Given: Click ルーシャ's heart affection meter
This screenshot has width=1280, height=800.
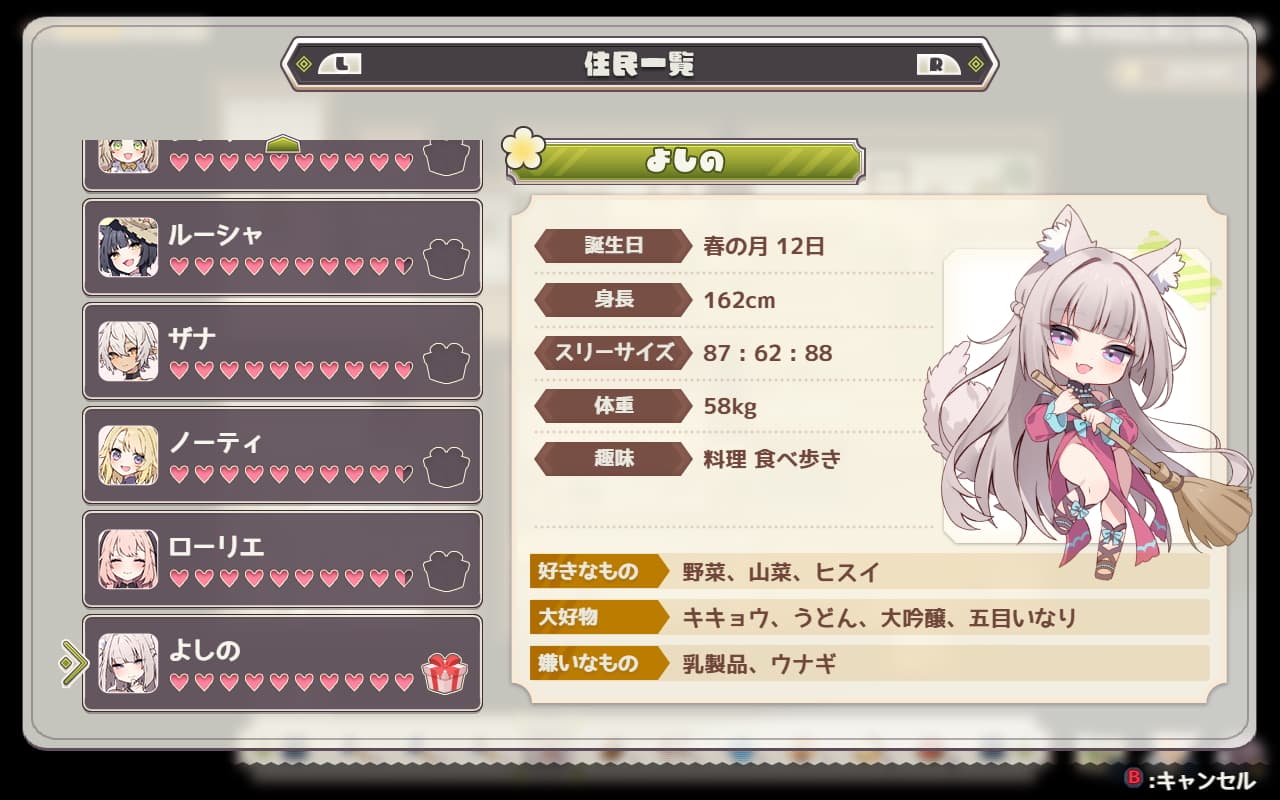Looking at the screenshot, I should (291, 266).
